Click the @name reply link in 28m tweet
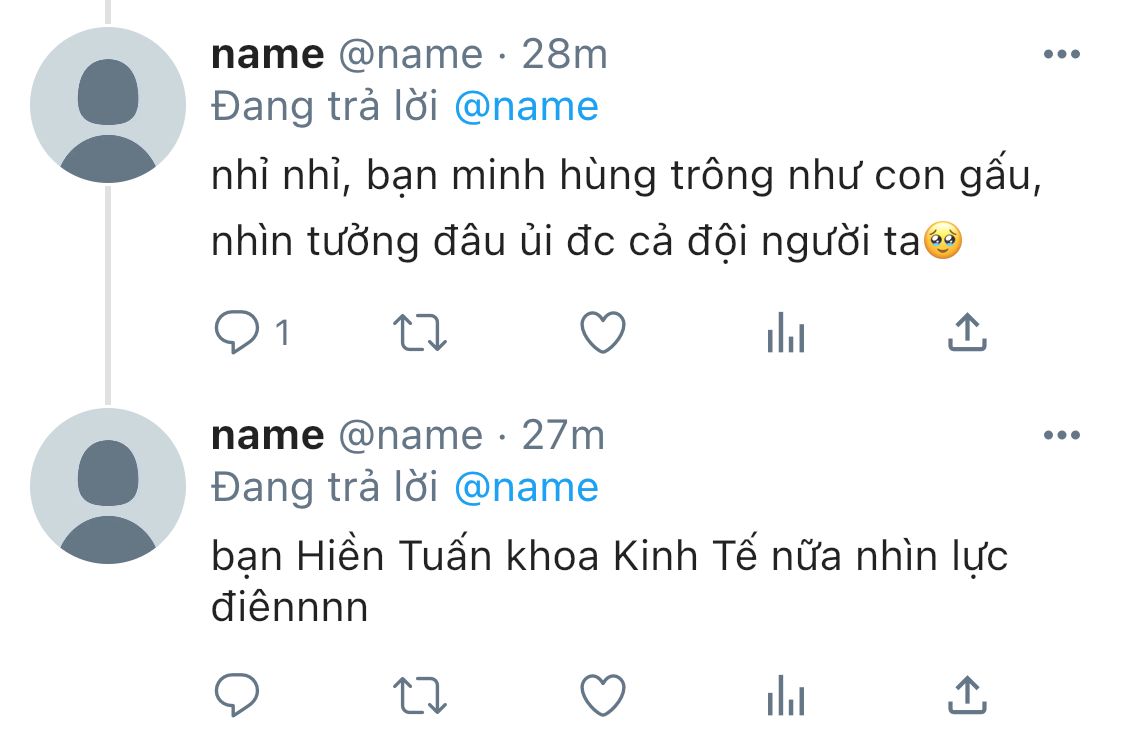This screenshot has width=1125, height=735. coord(527,107)
